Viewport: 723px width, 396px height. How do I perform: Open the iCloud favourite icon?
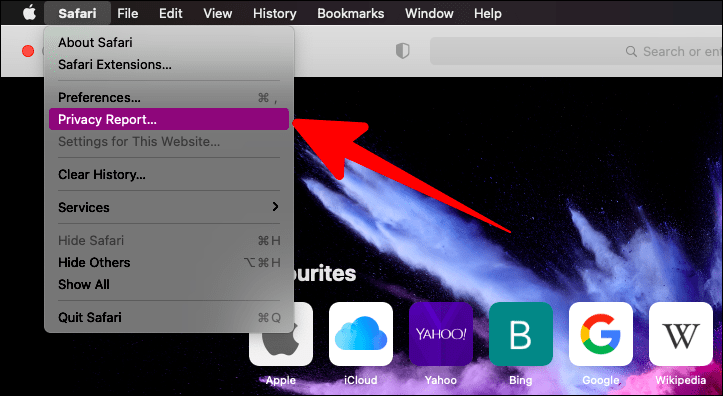tap(361, 334)
